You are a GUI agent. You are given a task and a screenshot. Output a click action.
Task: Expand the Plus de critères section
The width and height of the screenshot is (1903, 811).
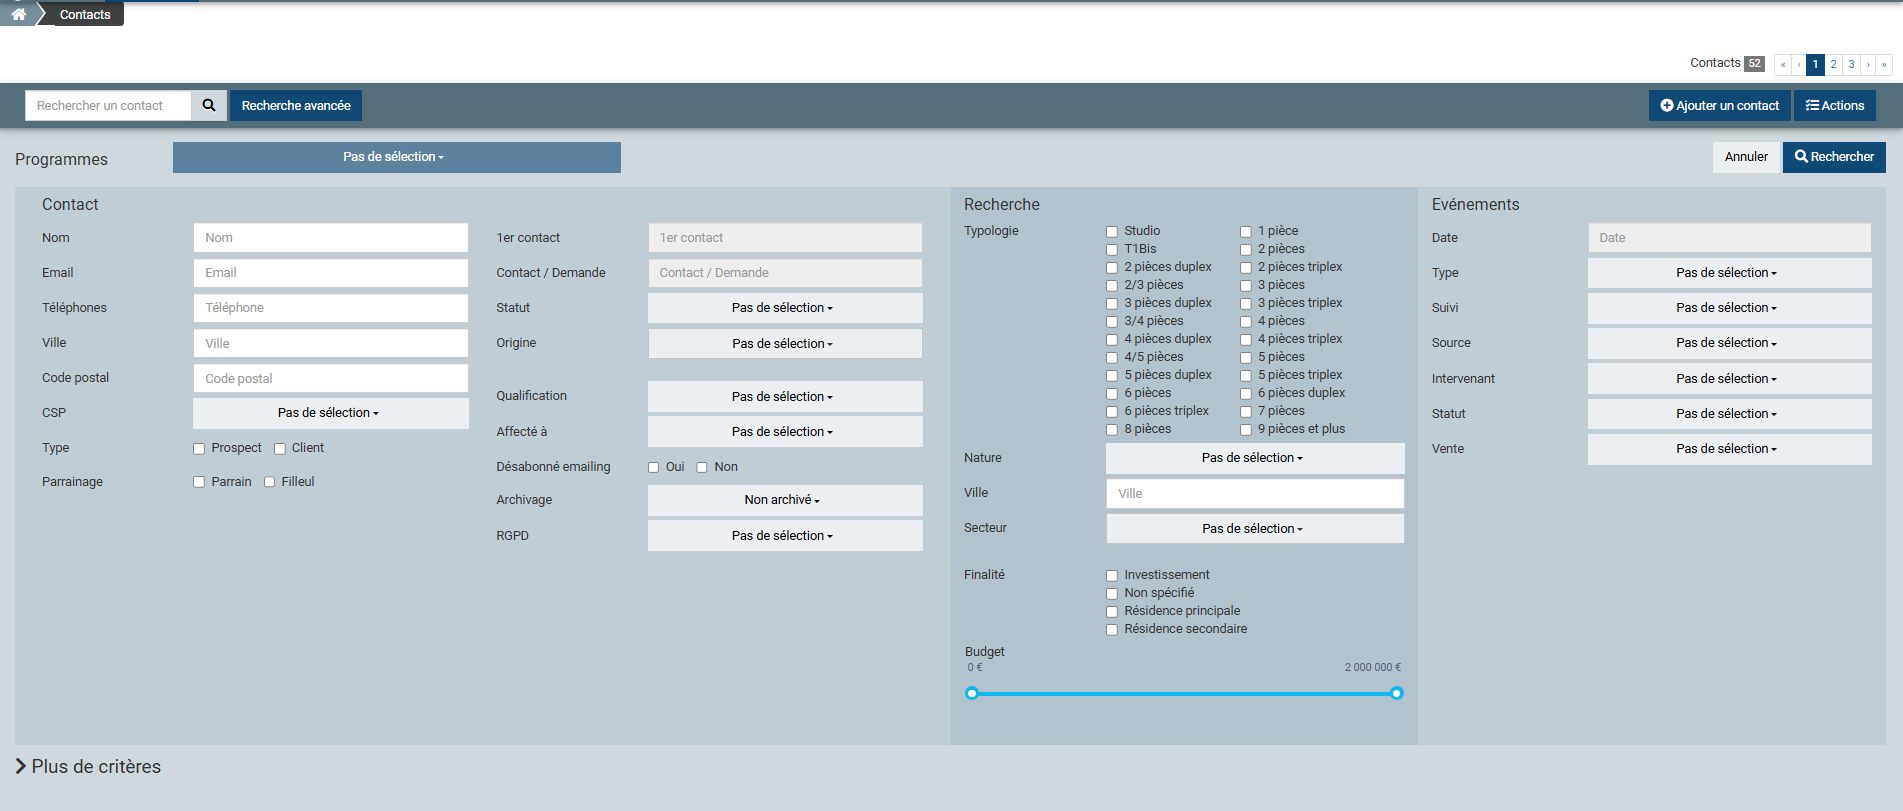pos(88,766)
